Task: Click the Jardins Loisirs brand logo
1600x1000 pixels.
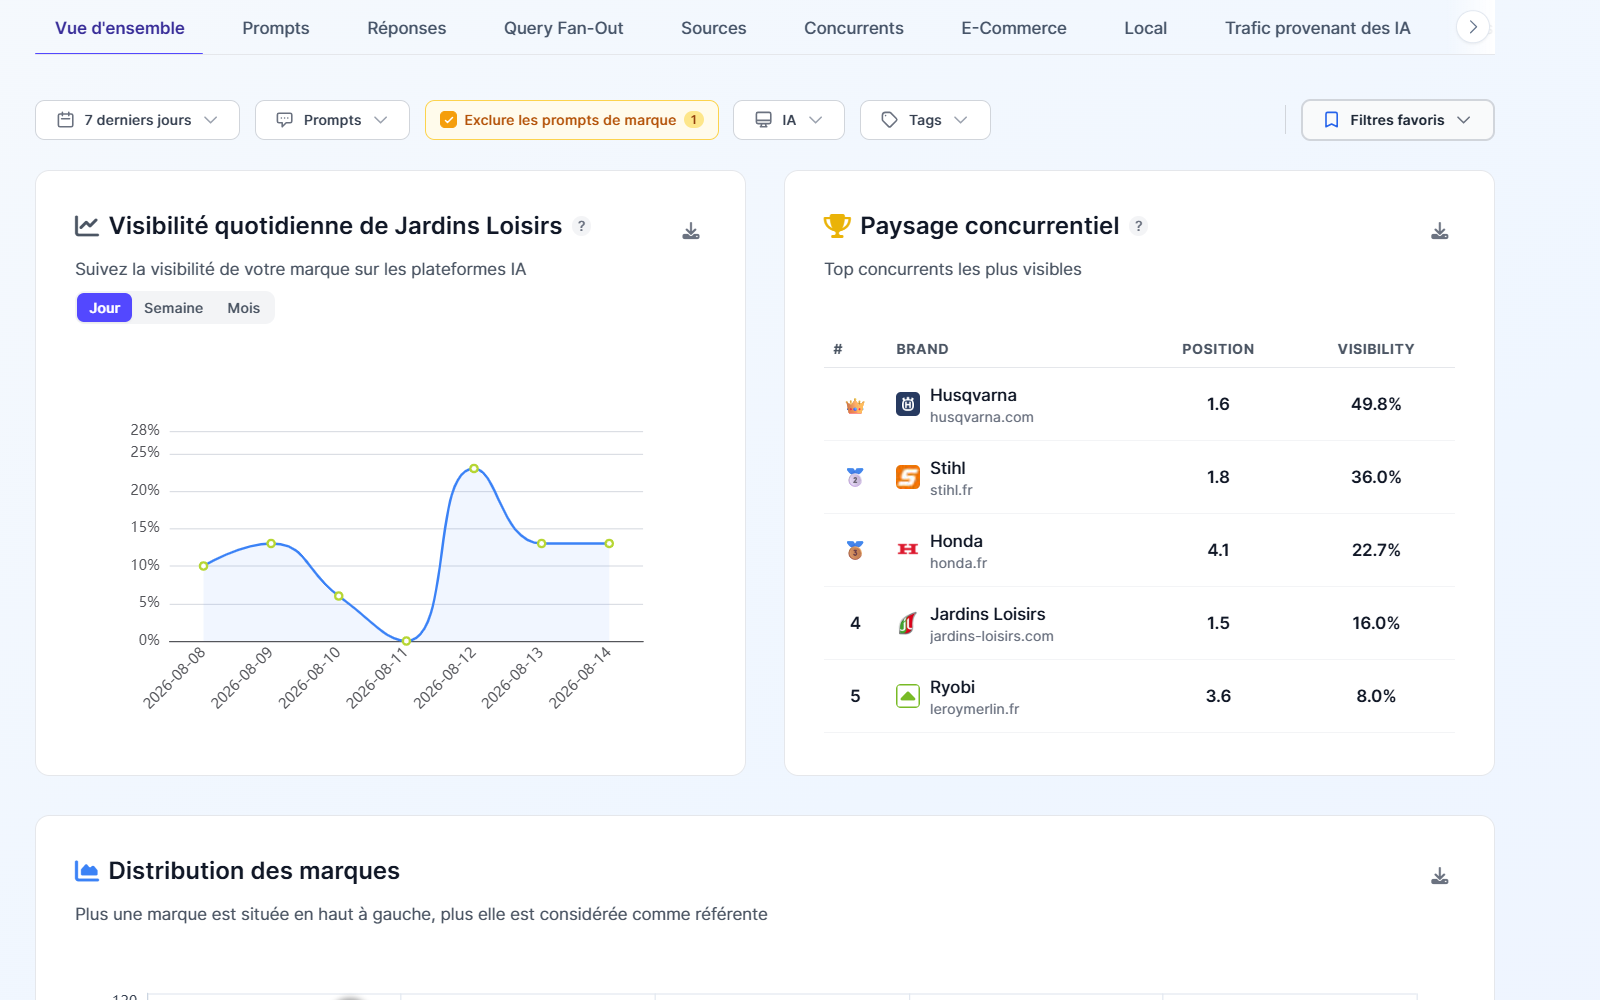Action: click(908, 623)
